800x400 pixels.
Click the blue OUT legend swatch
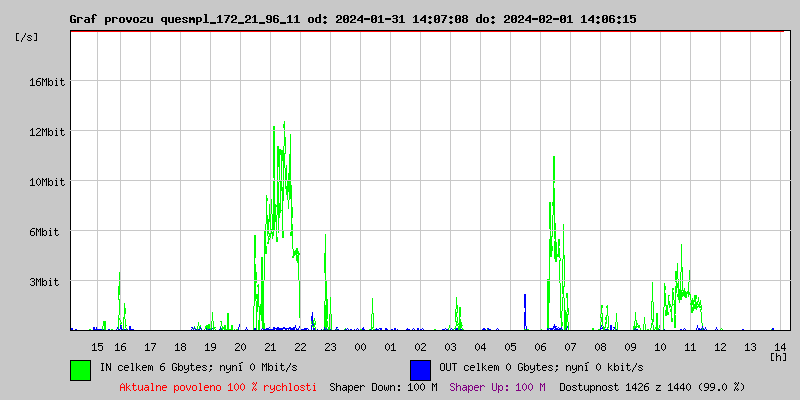[x=420, y=369]
